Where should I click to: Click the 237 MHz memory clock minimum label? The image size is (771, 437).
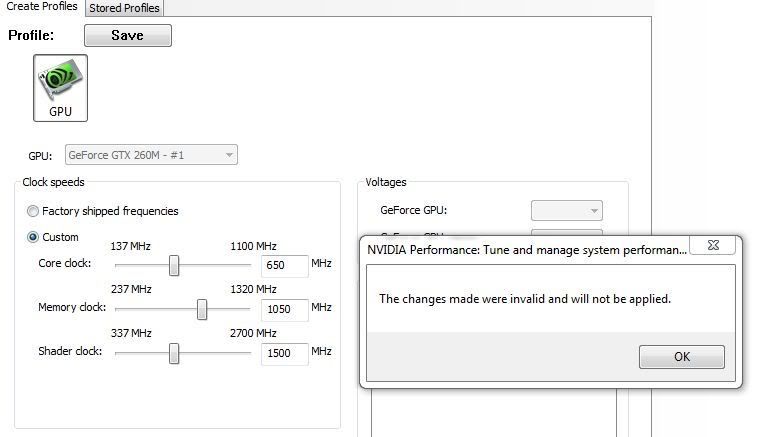(131, 289)
